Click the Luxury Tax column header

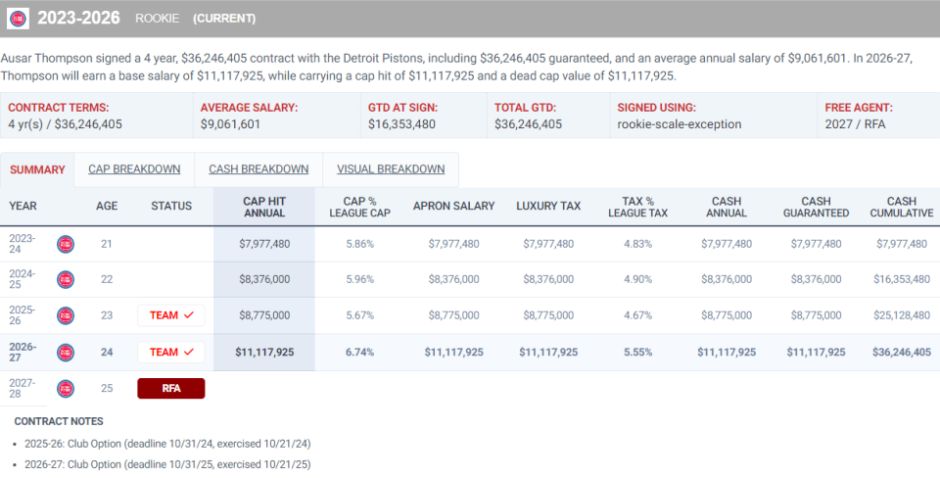pyautogui.click(x=549, y=206)
